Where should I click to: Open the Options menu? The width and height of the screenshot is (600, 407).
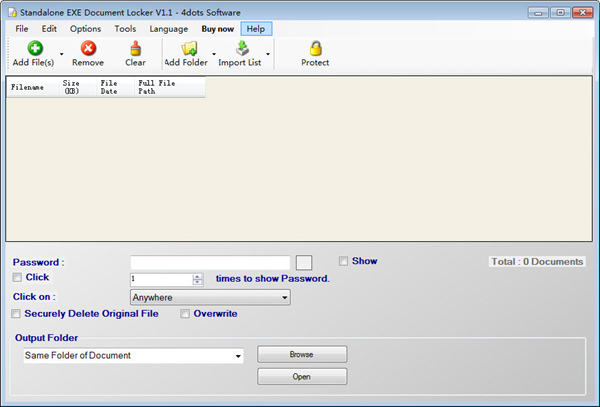[x=85, y=29]
